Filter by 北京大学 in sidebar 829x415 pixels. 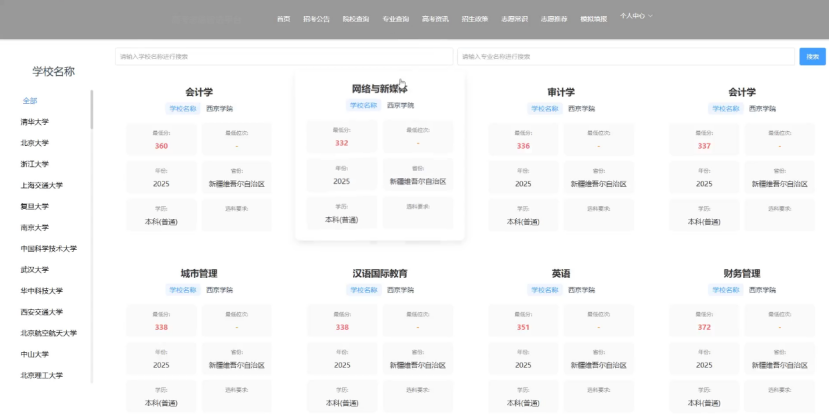[x=34, y=143]
